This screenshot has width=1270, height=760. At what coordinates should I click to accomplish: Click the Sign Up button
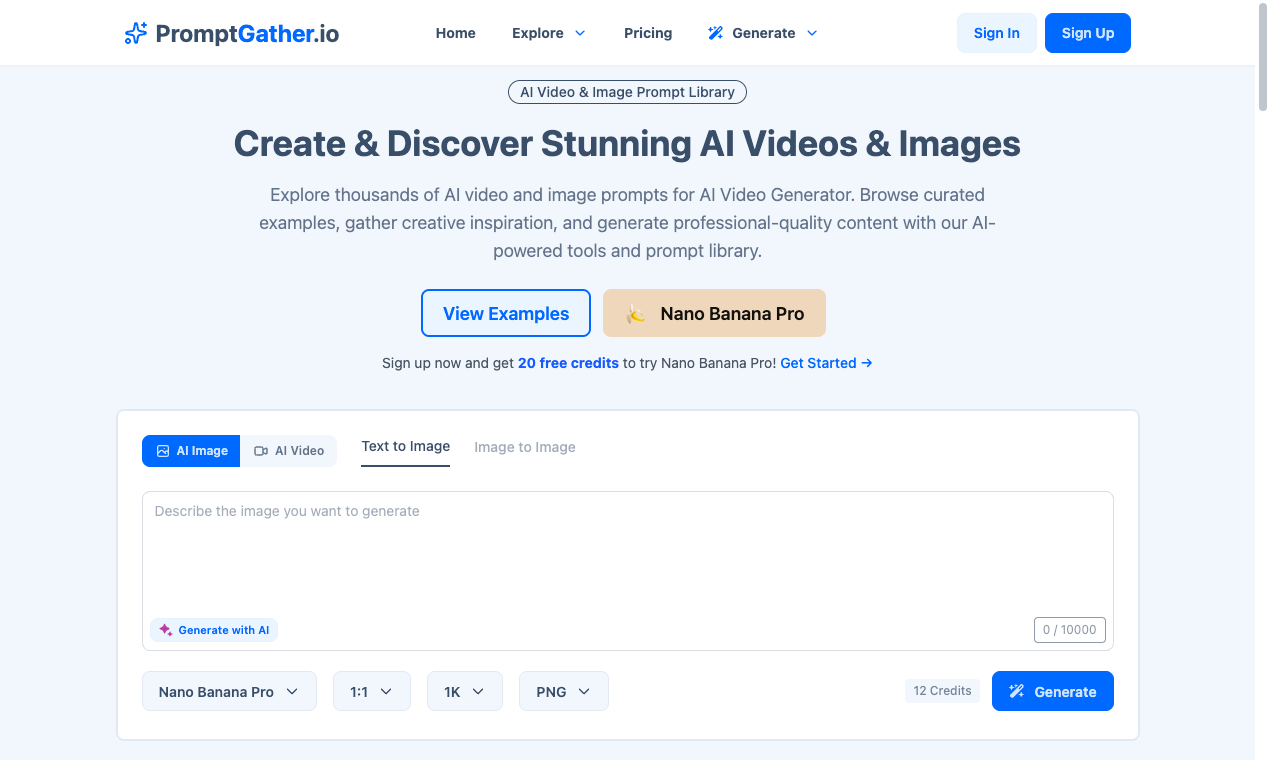pyautogui.click(x=1087, y=32)
